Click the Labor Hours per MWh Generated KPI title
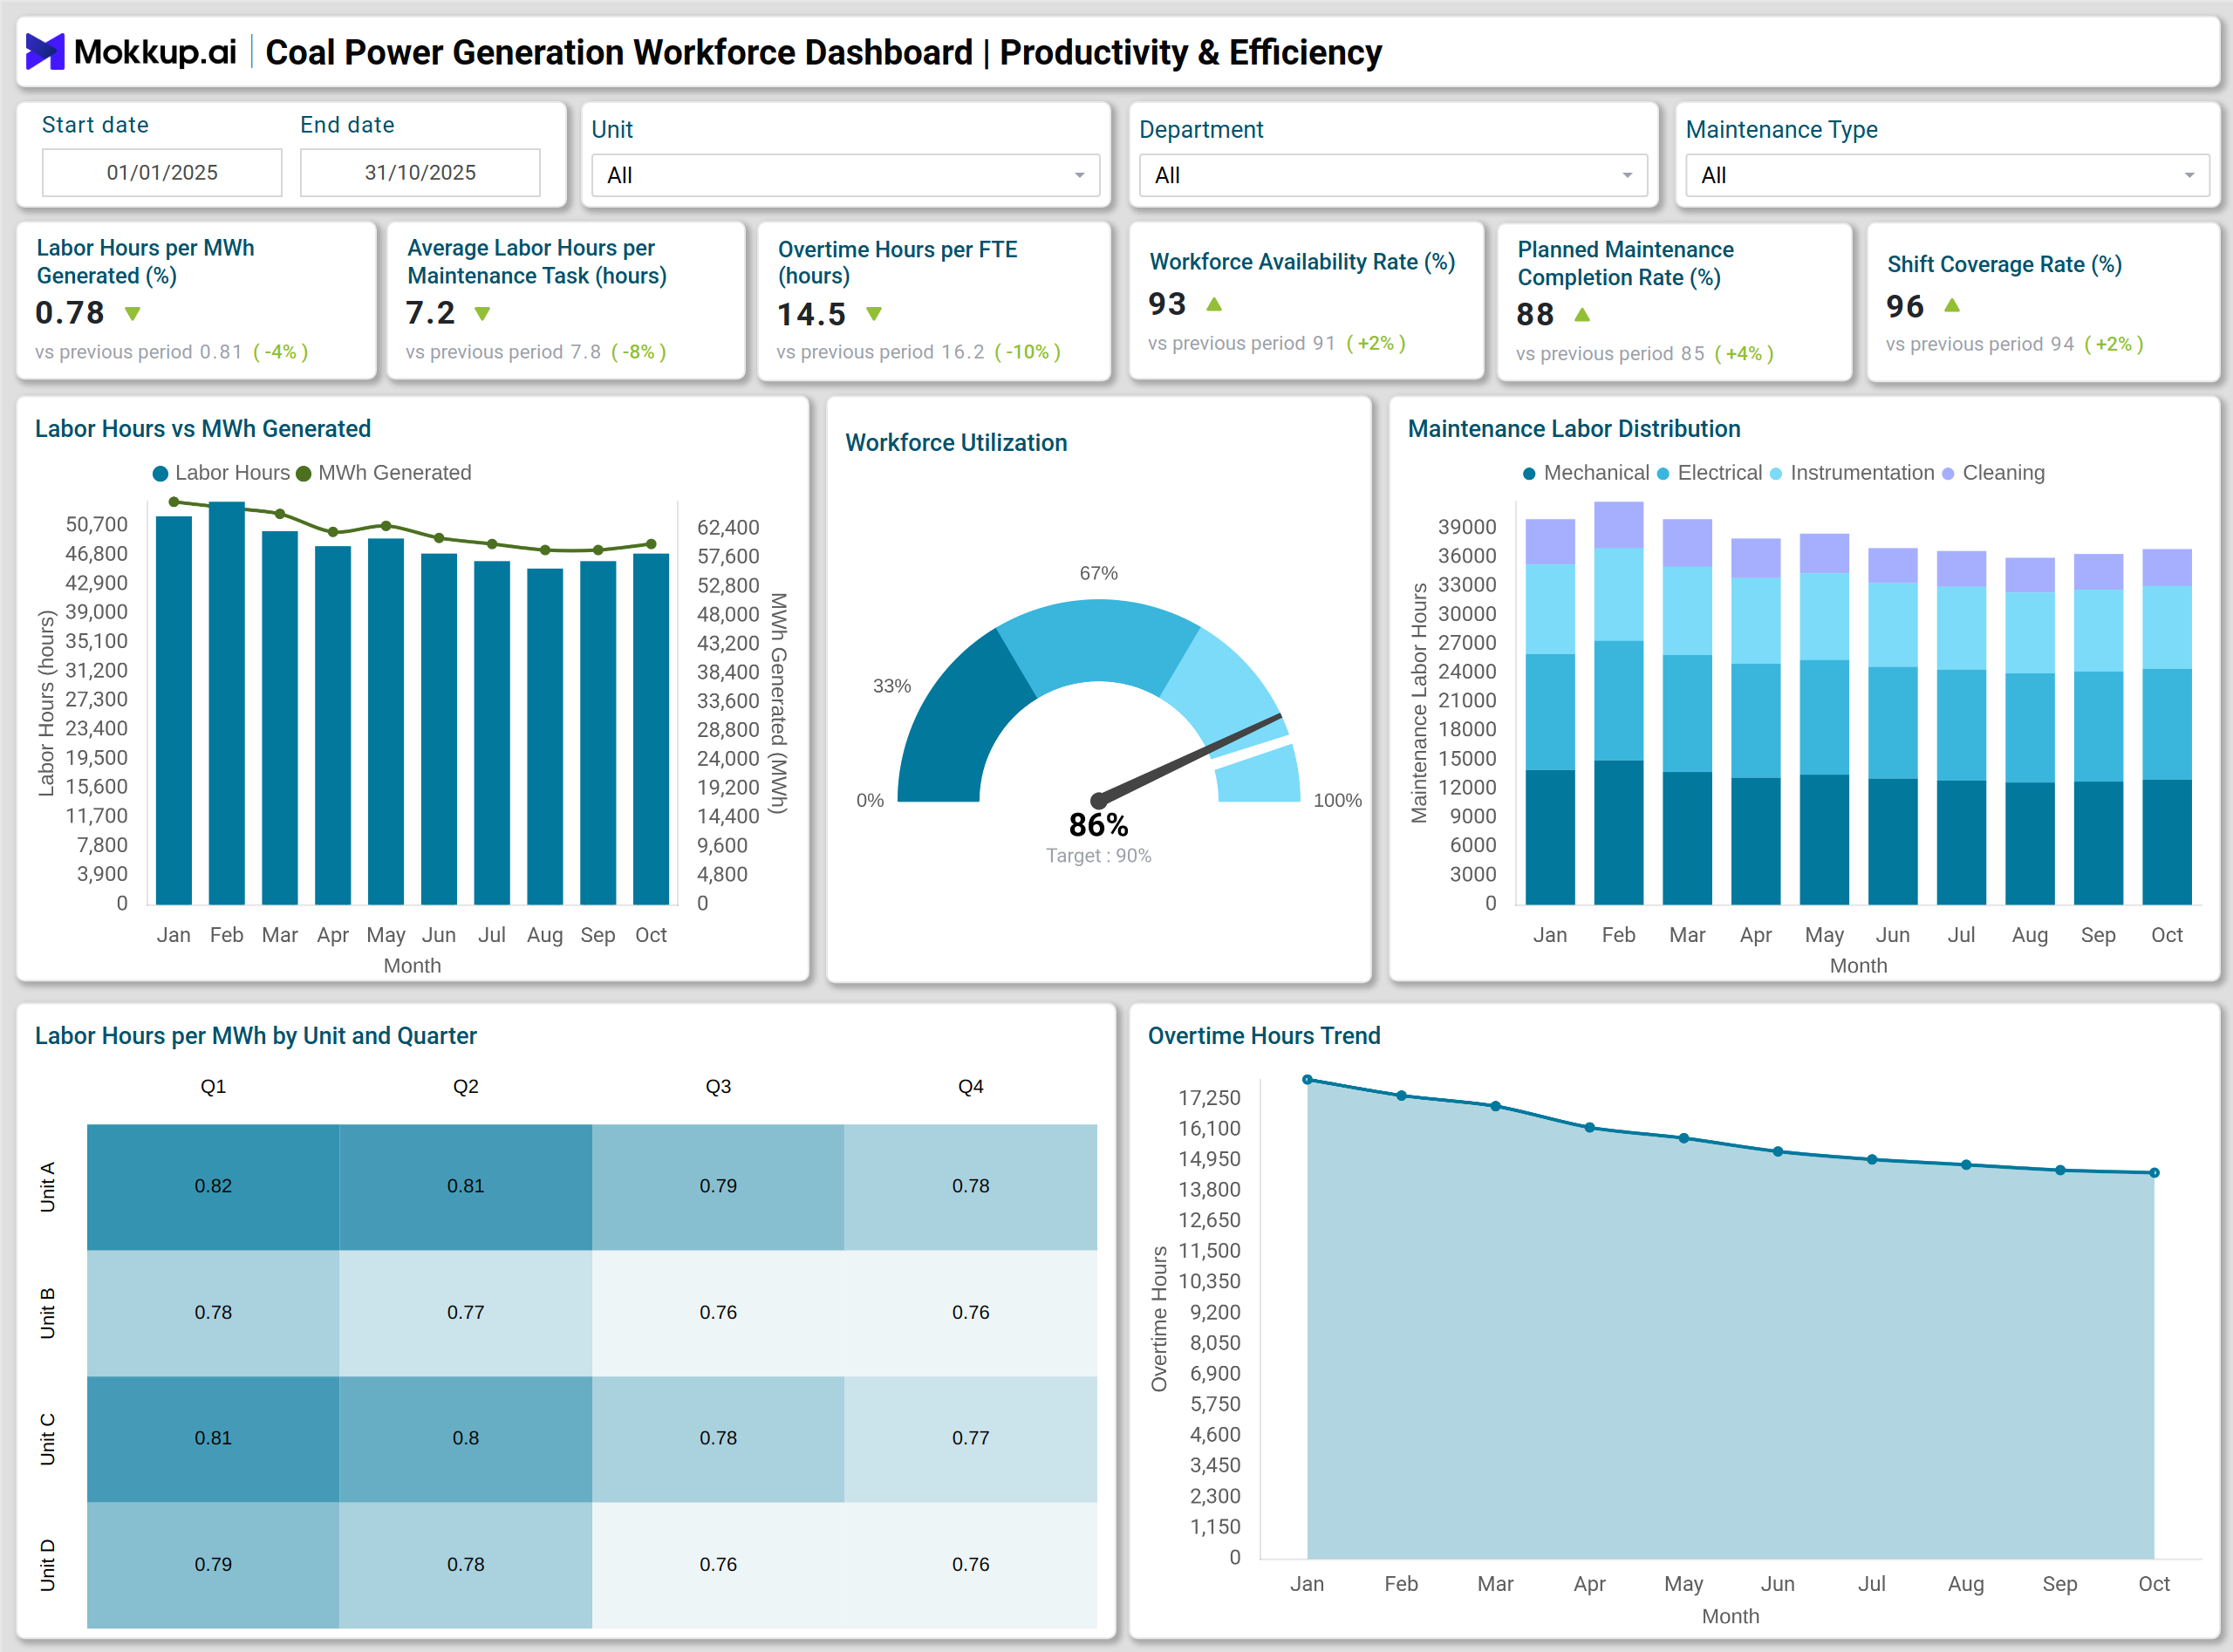2233x1652 pixels. coord(145,262)
